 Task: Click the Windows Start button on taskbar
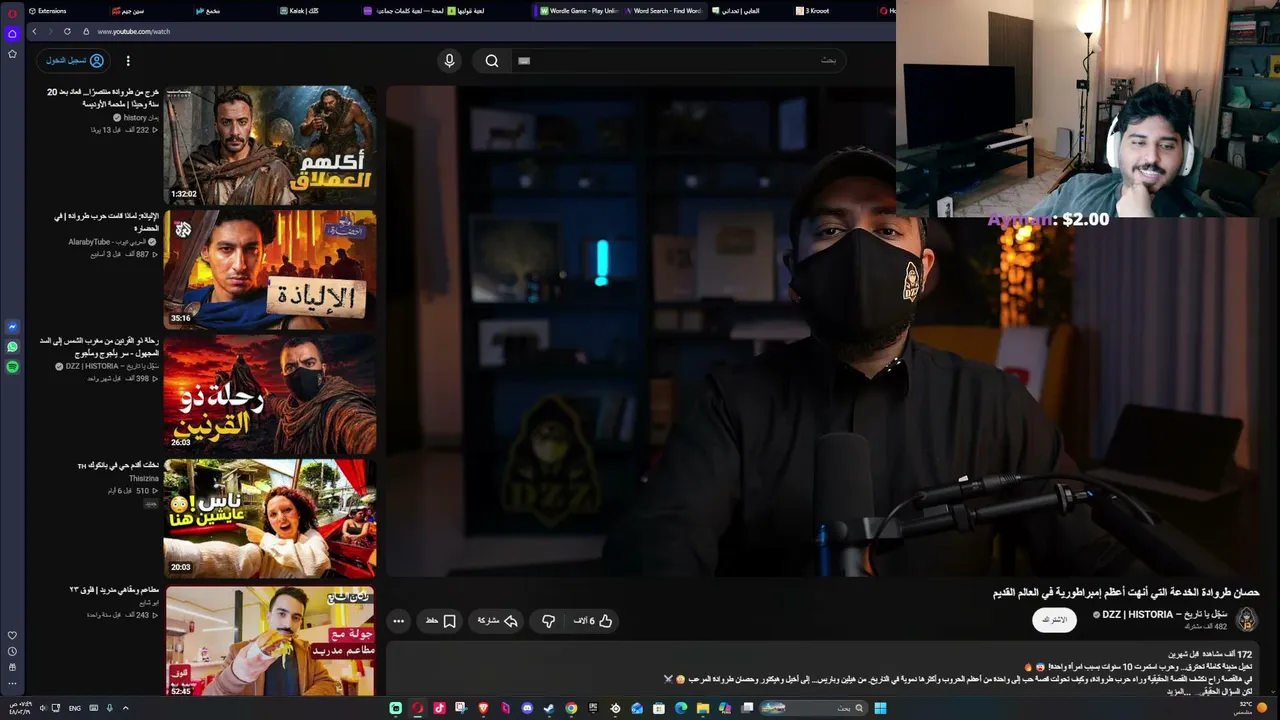pos(880,708)
